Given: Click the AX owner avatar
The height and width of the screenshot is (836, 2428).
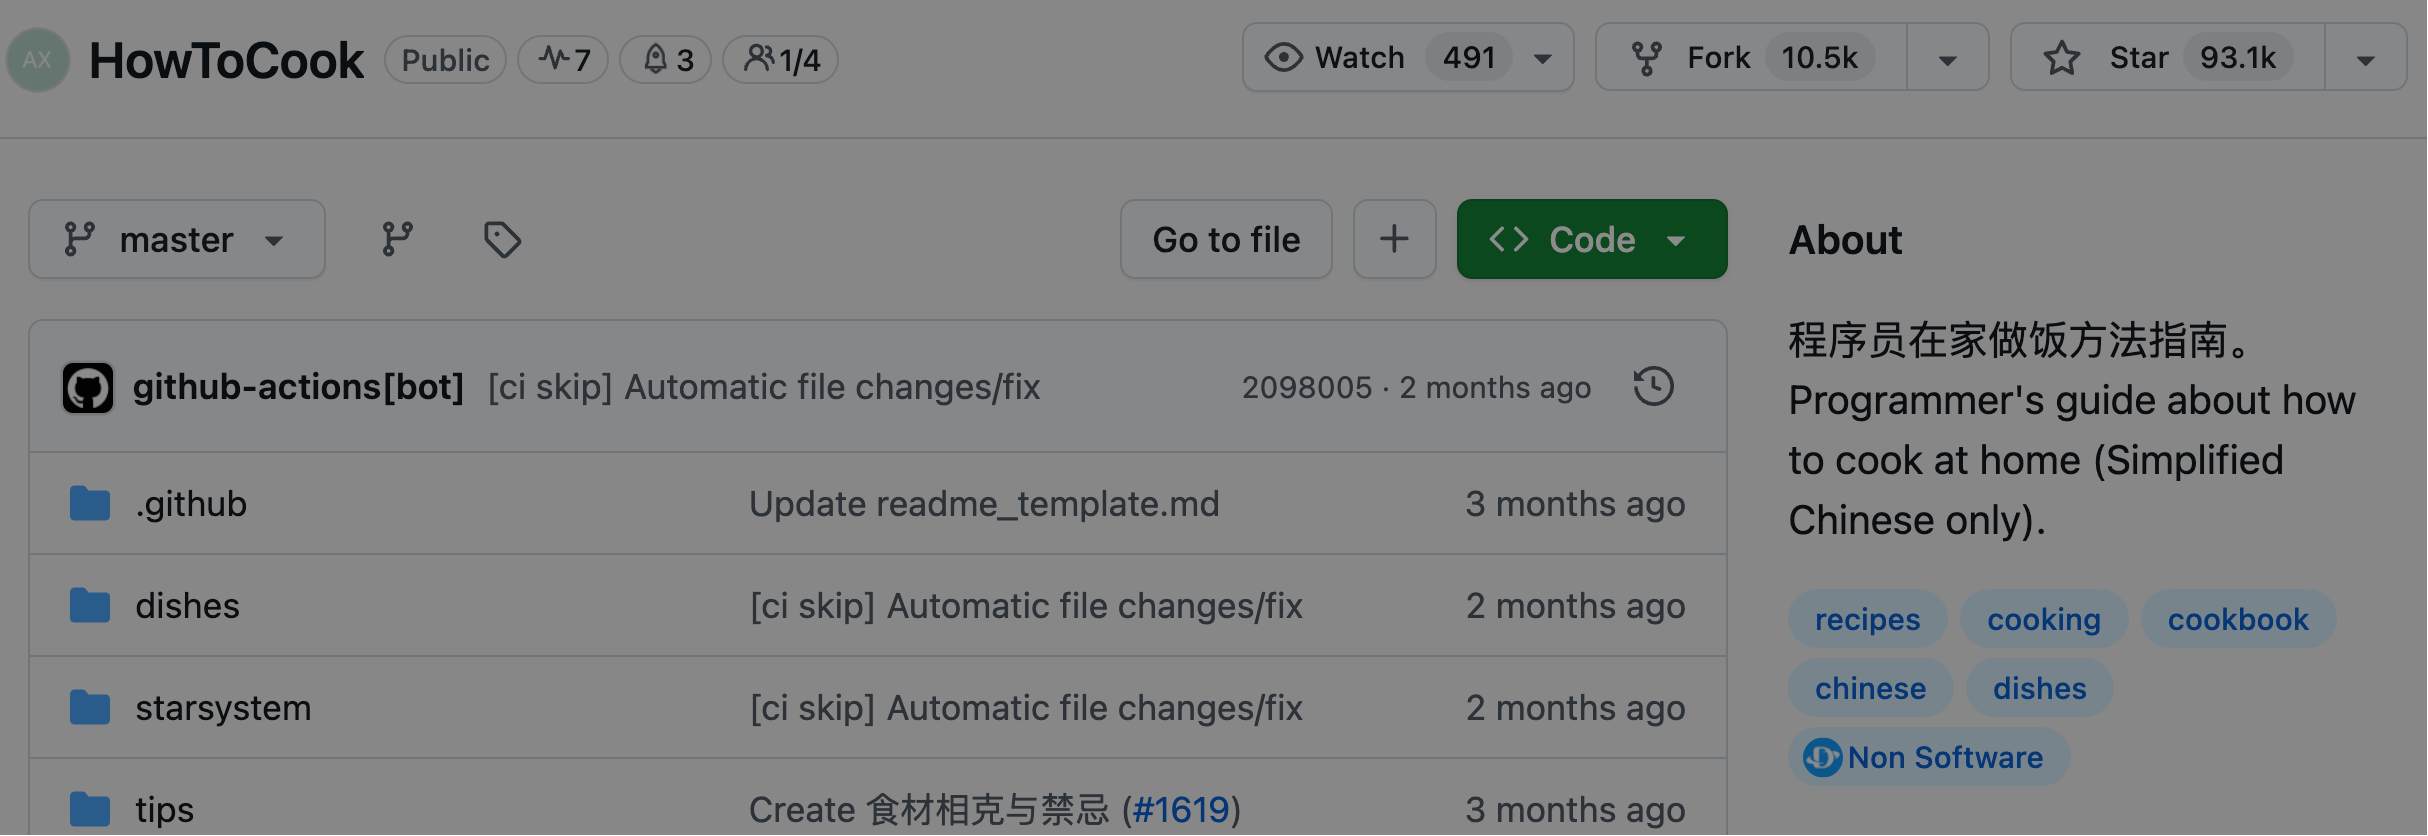Looking at the screenshot, I should 38,60.
